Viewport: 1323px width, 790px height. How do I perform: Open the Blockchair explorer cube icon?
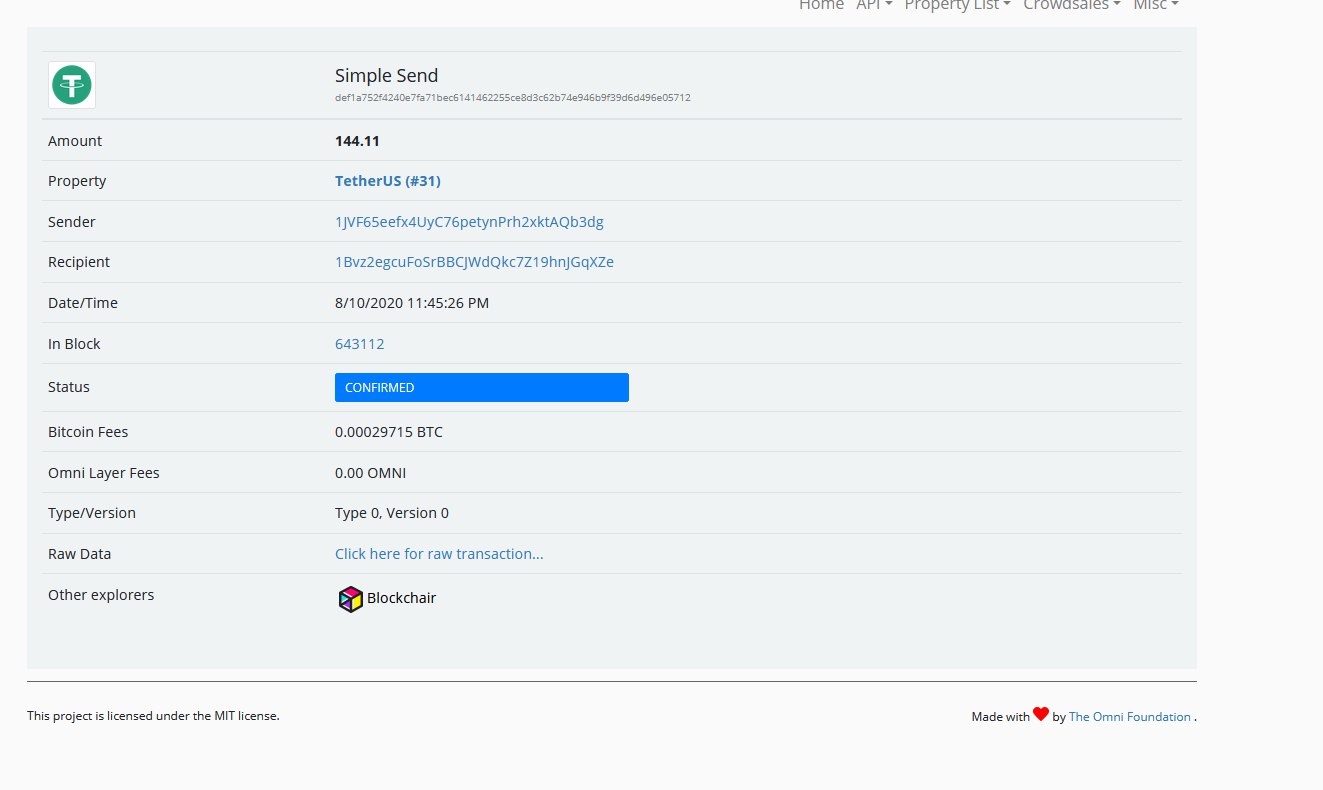350,599
